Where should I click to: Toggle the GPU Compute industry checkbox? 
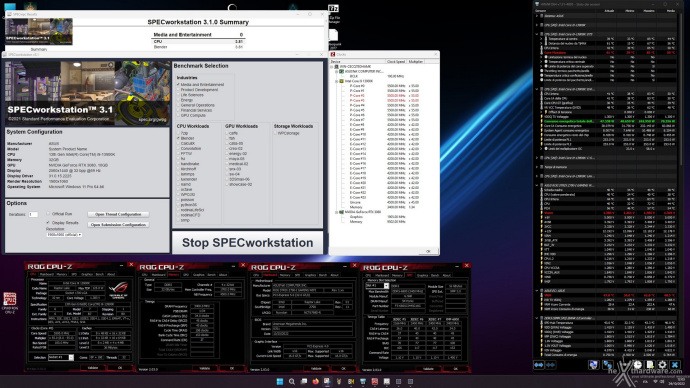[178, 116]
